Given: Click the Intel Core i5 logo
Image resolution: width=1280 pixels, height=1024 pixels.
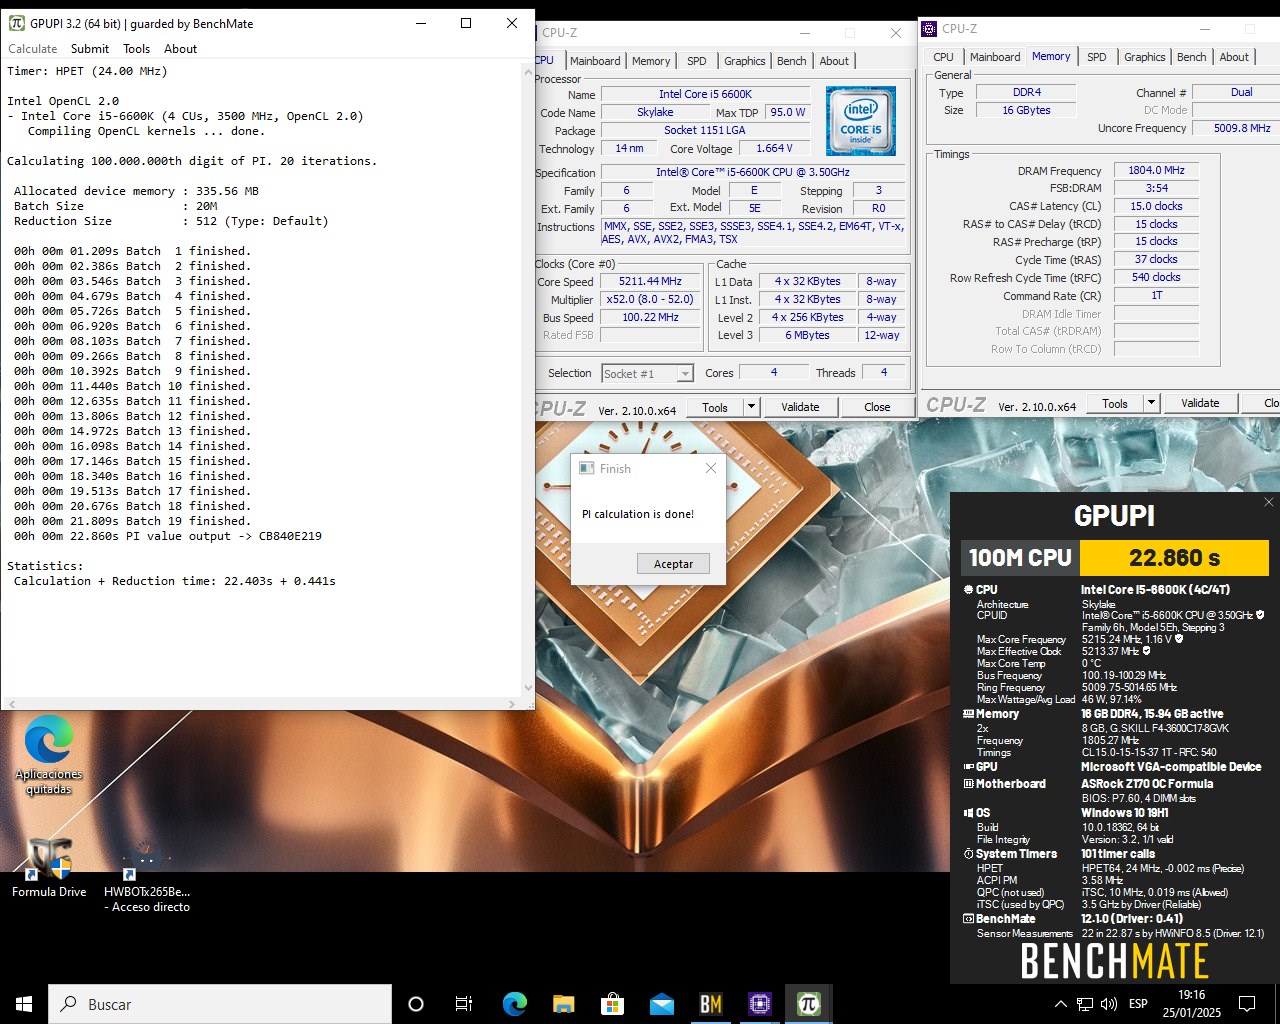Looking at the screenshot, I should [x=861, y=120].
